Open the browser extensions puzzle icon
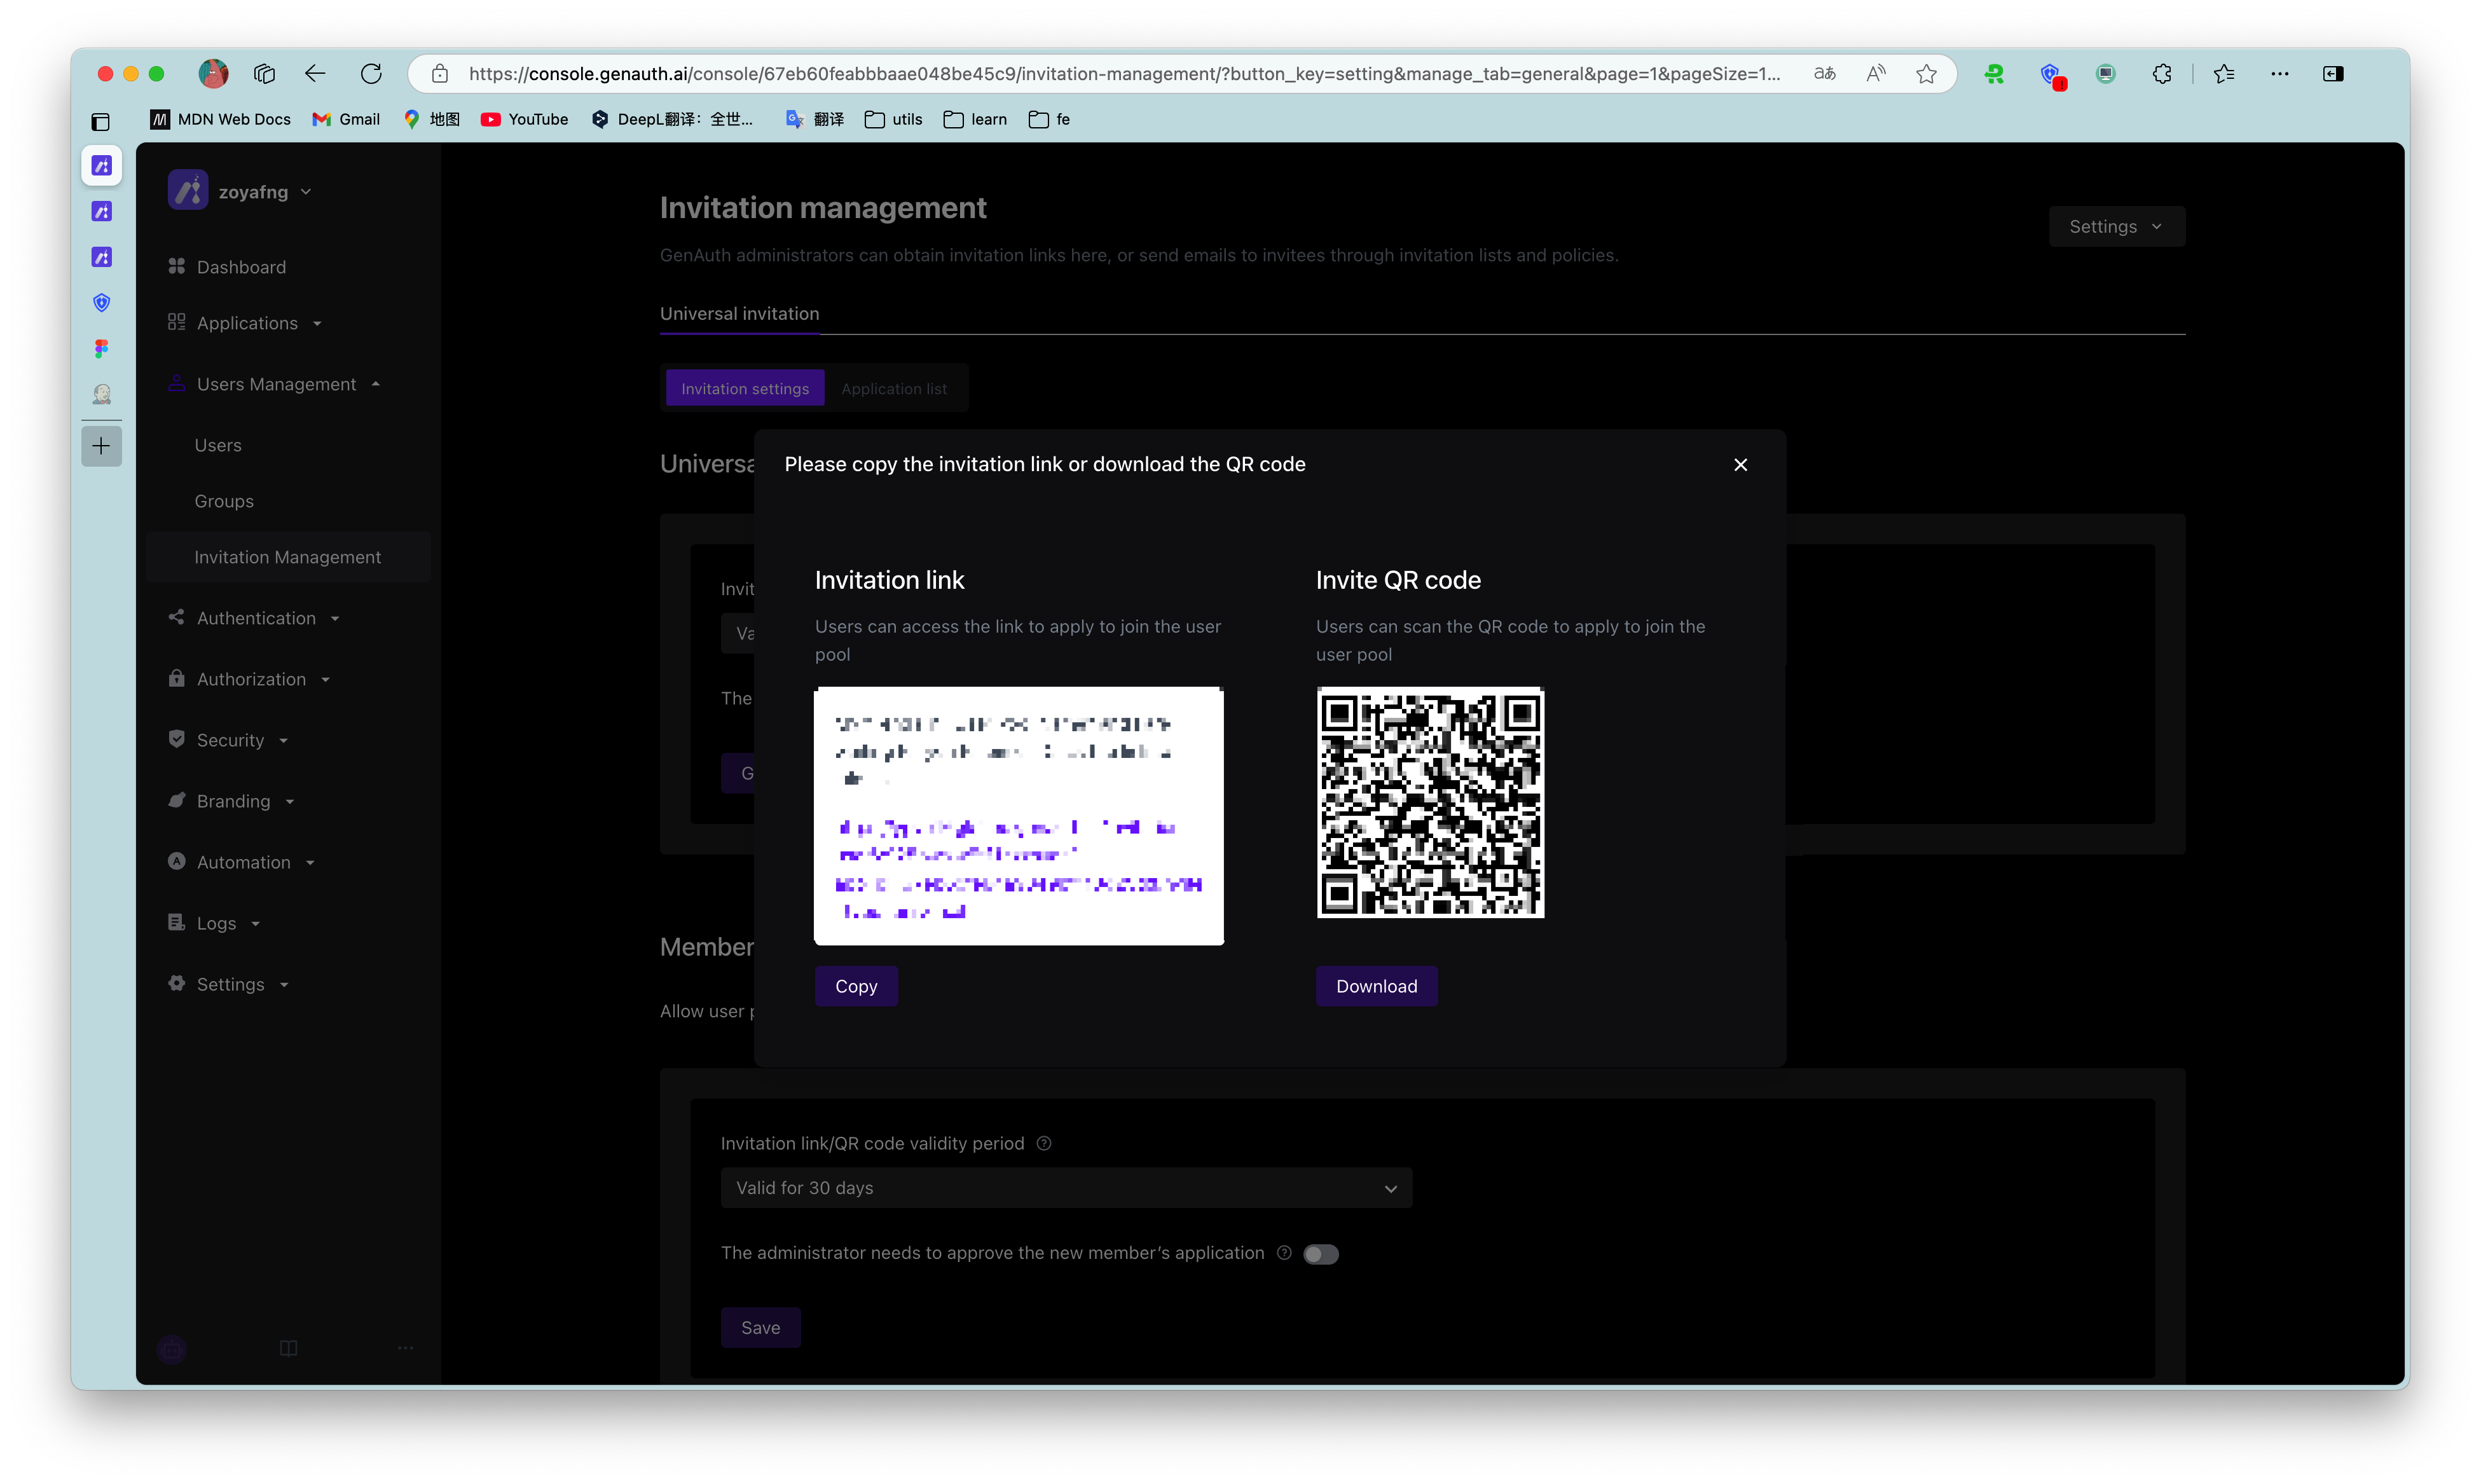The width and height of the screenshot is (2481, 1484). (x=2162, y=73)
